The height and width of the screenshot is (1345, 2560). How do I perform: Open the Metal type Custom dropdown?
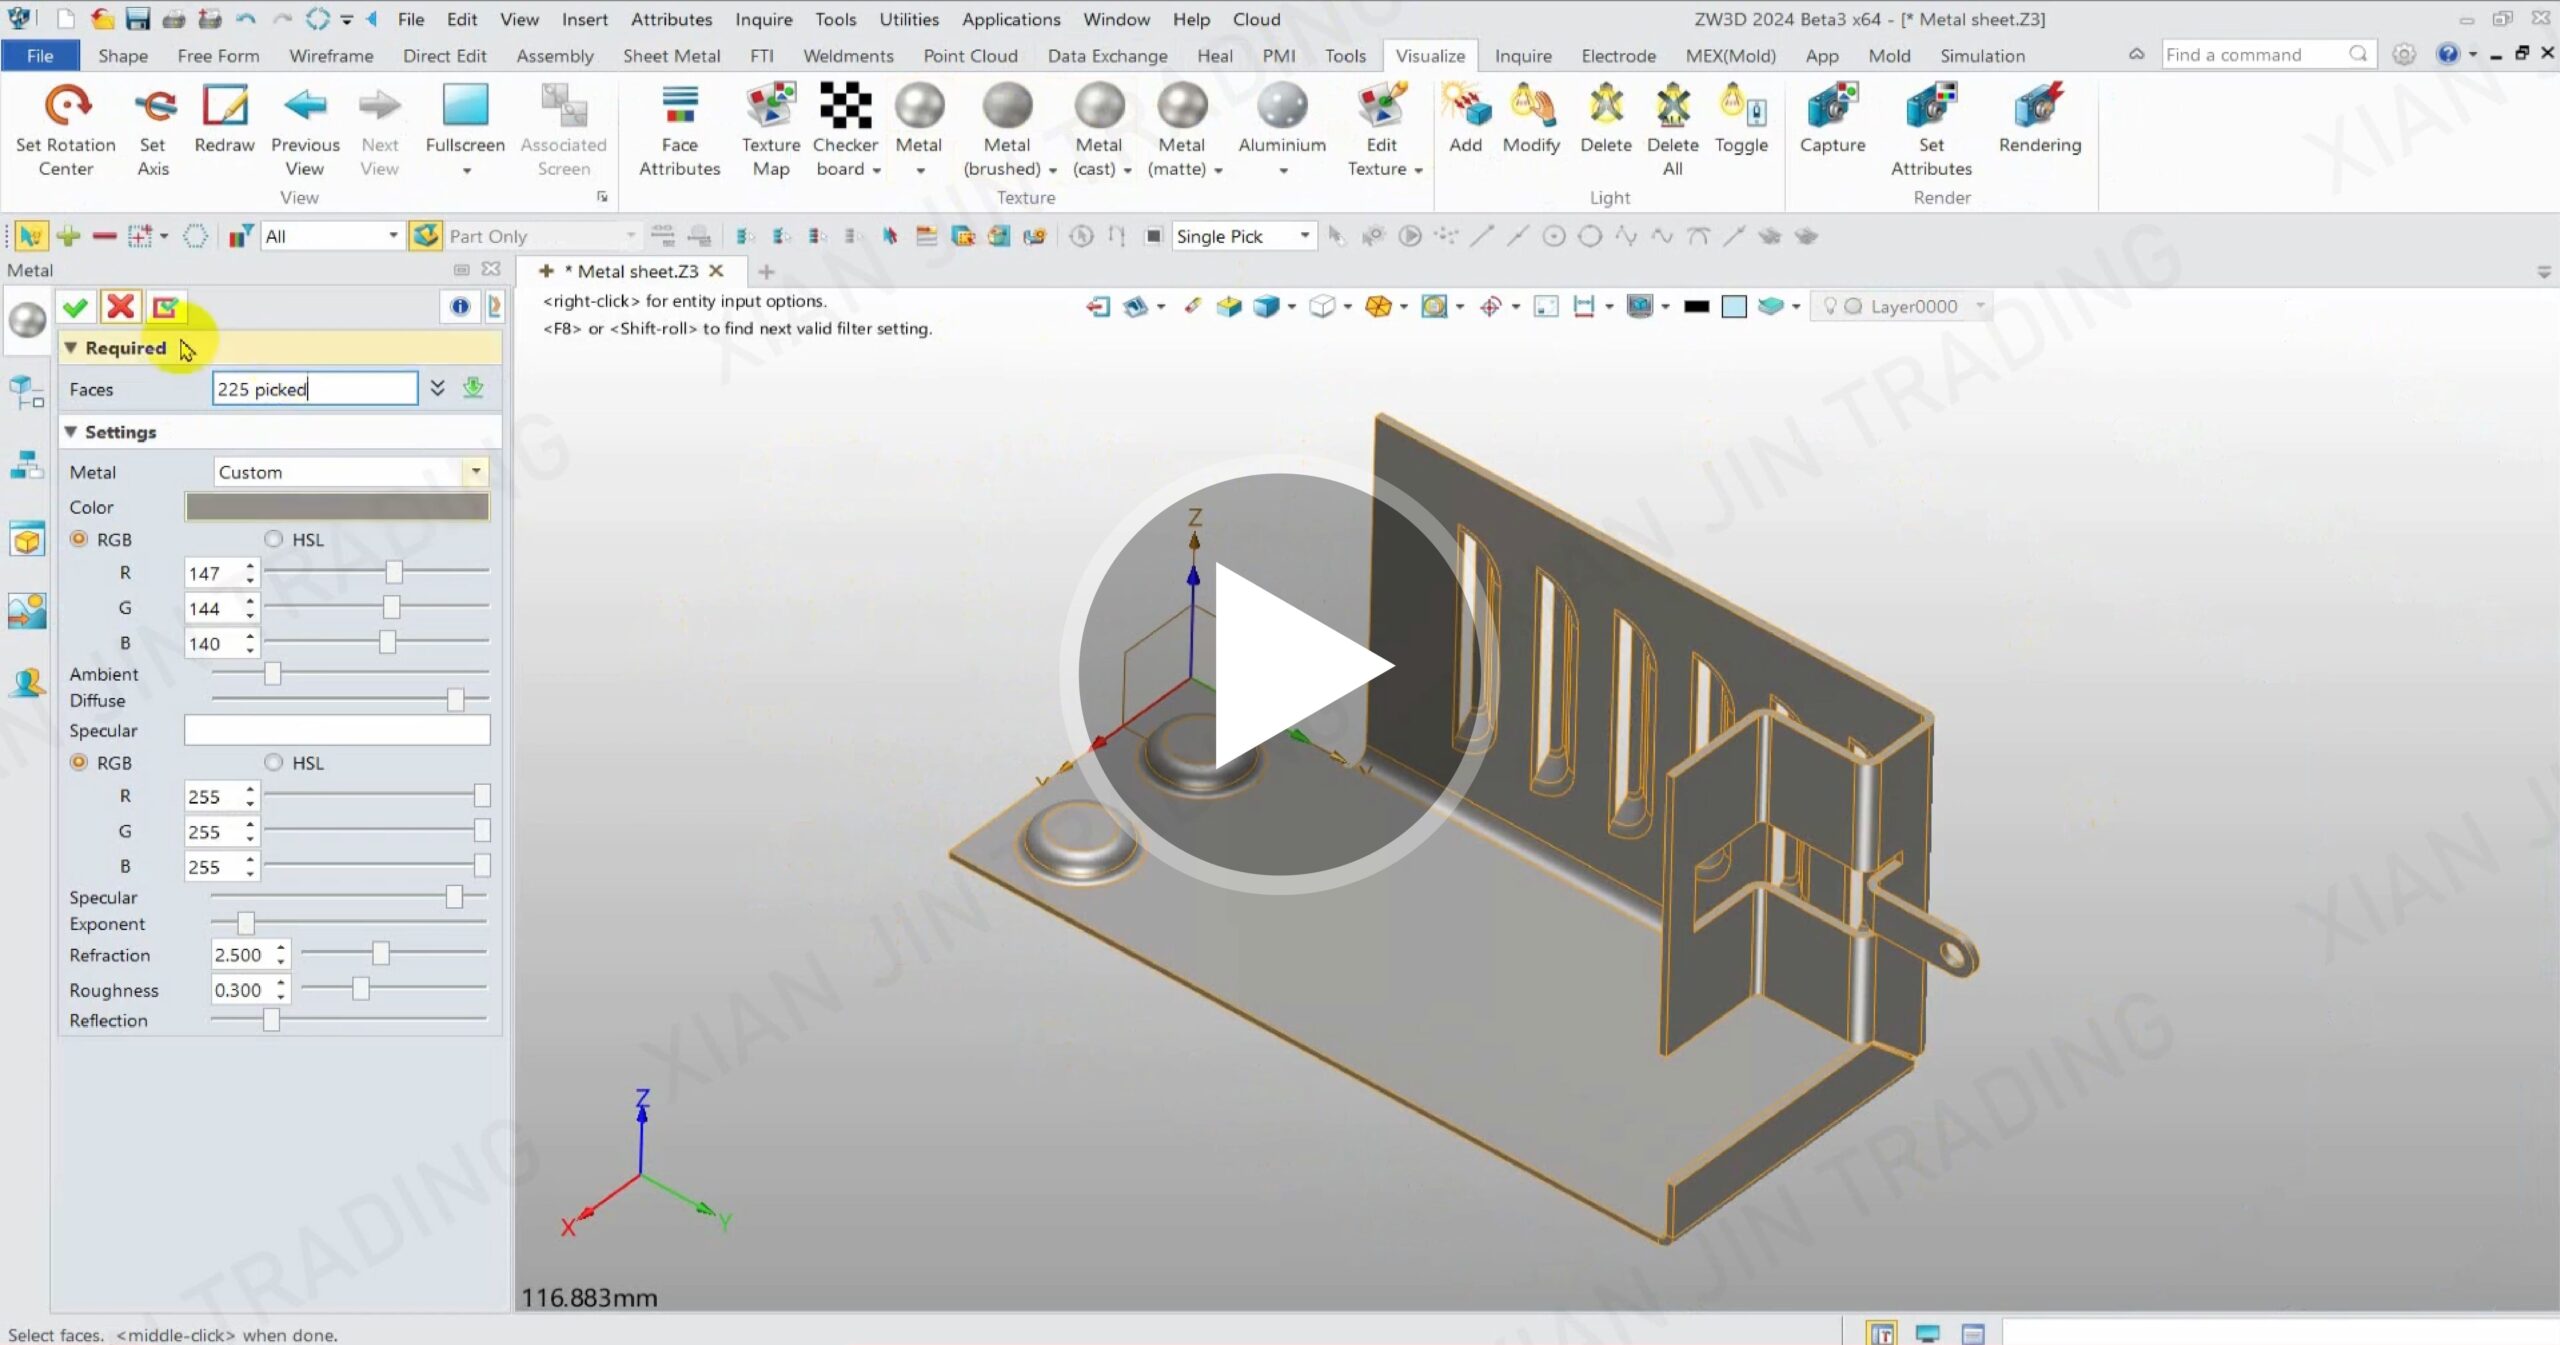[x=476, y=472]
